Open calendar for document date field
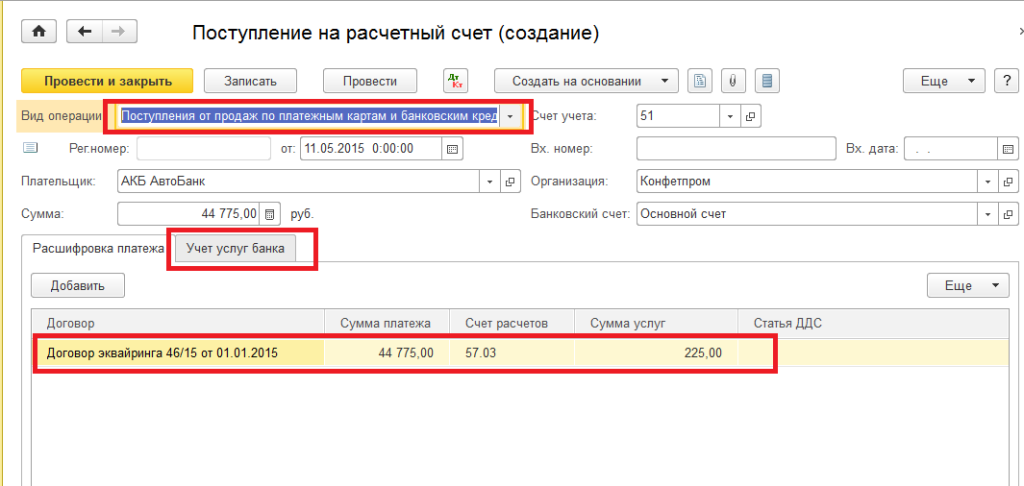 pos(452,148)
